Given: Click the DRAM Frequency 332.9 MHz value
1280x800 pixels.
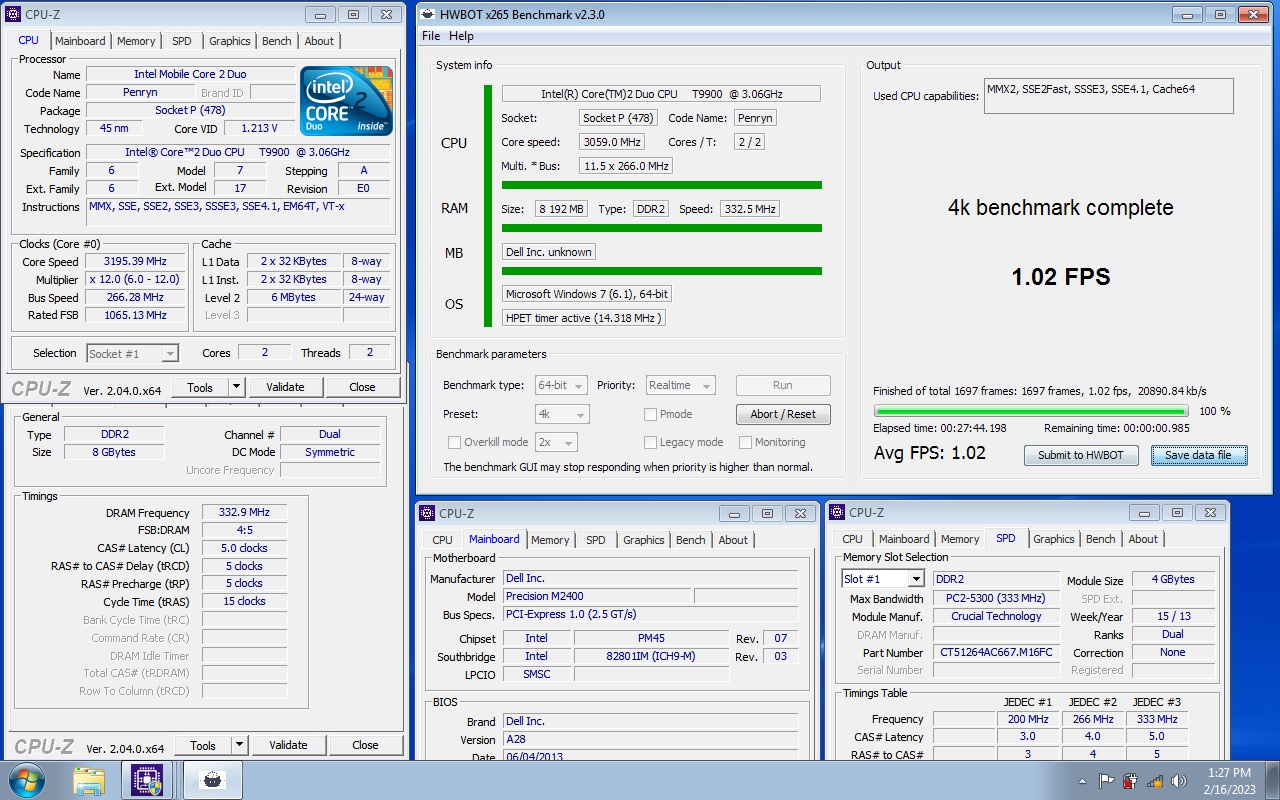Looking at the screenshot, I should coord(244,512).
